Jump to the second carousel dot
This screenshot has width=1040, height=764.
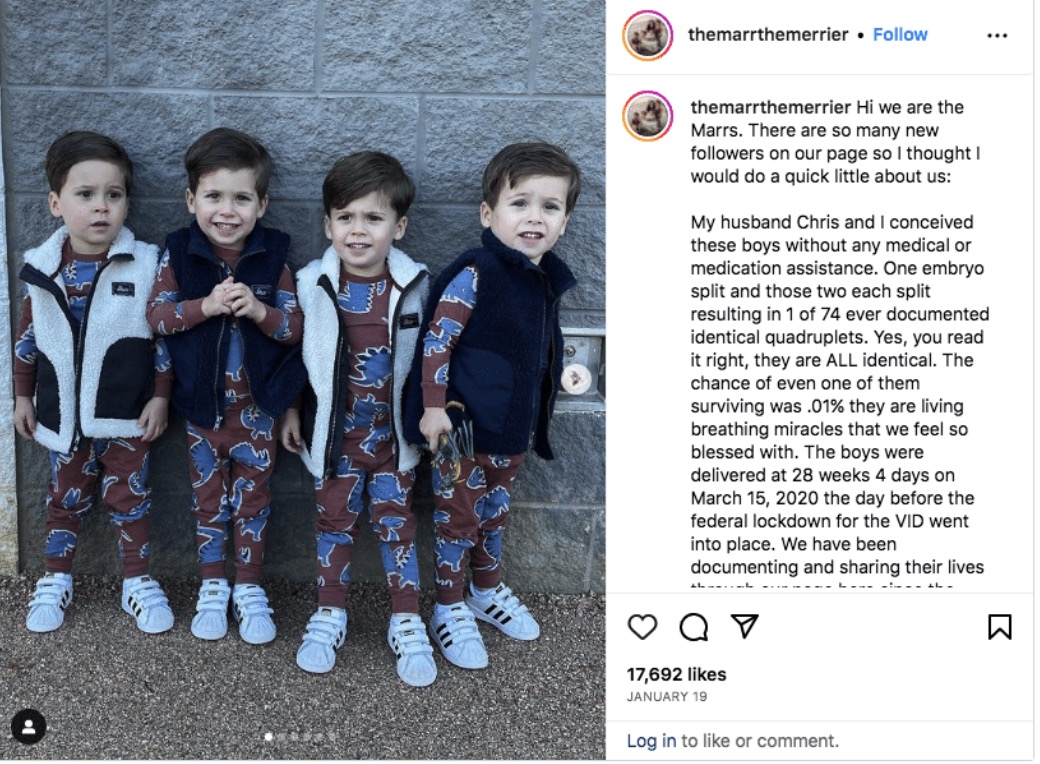coord(281,736)
